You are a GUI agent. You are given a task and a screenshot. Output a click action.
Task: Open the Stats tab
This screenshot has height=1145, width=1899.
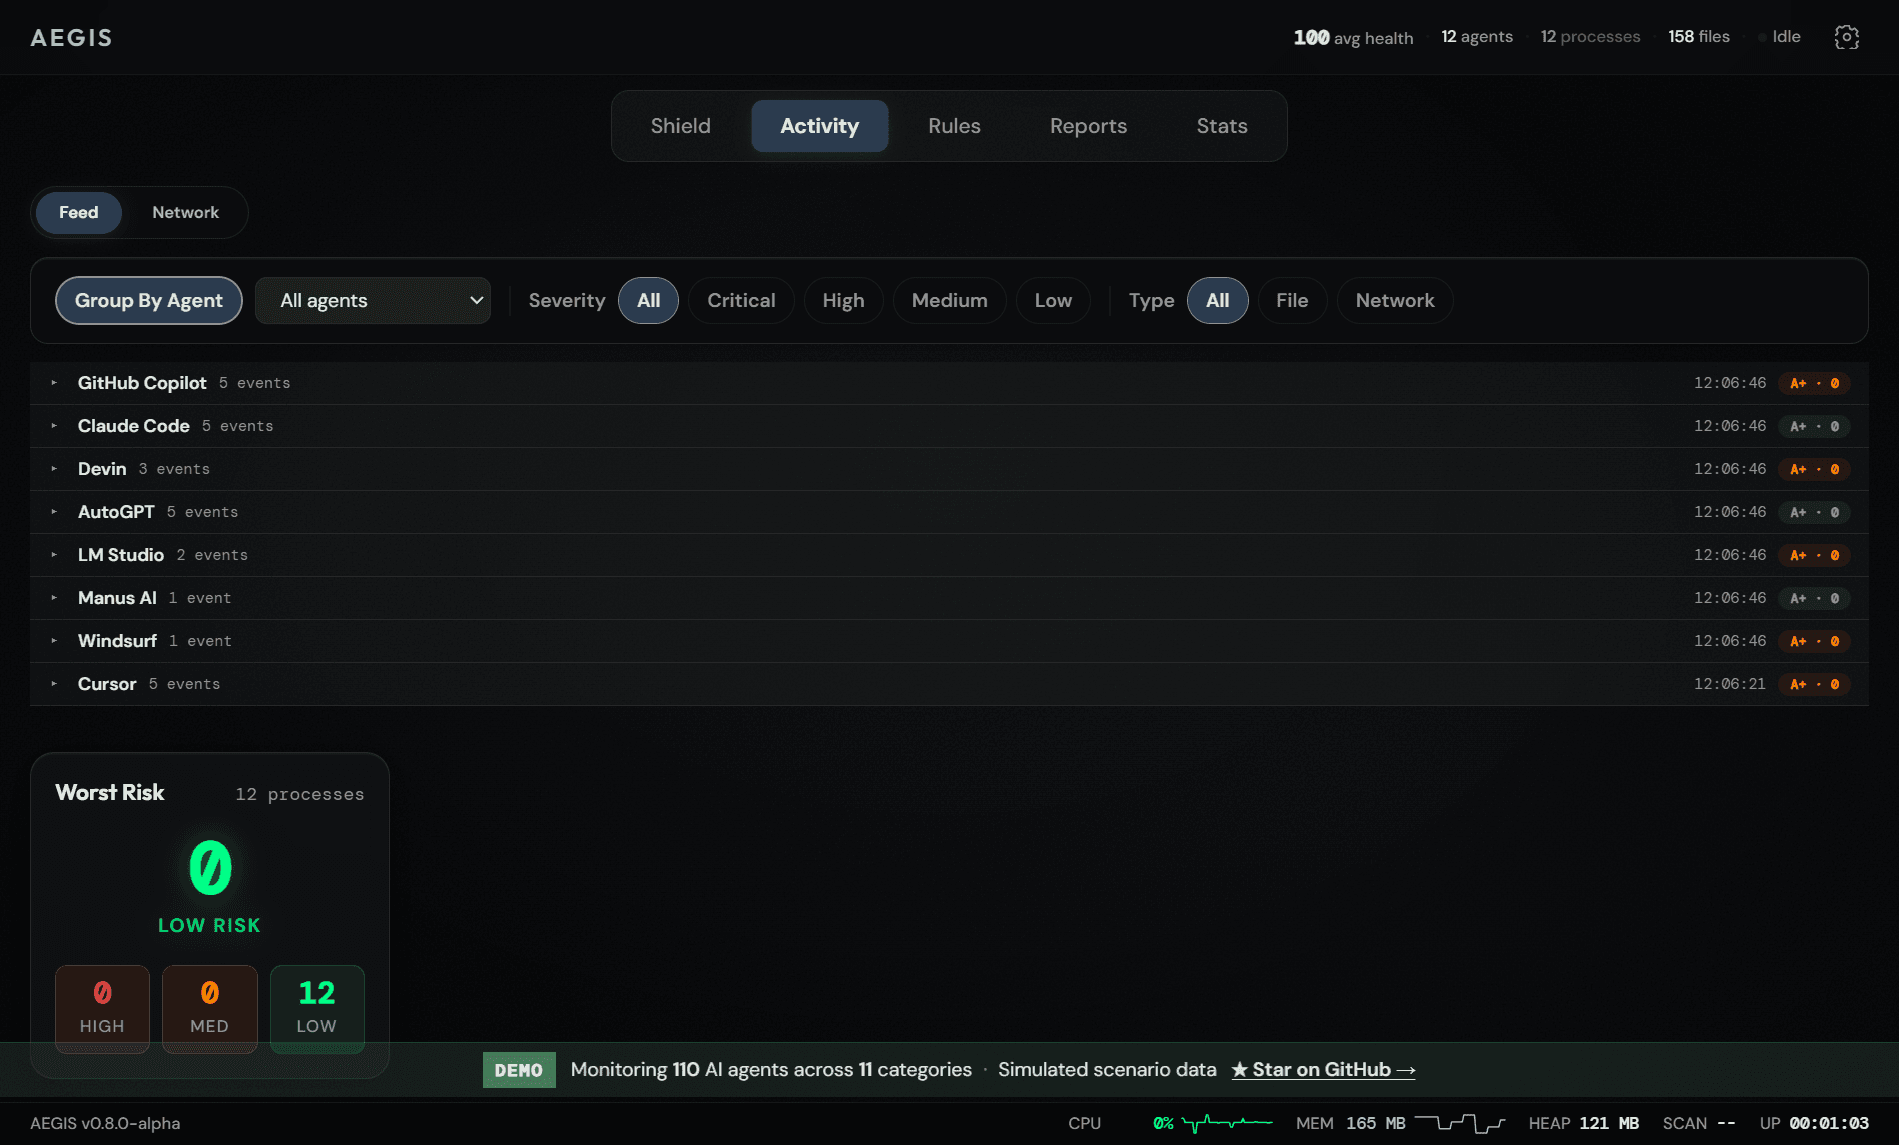tap(1222, 126)
